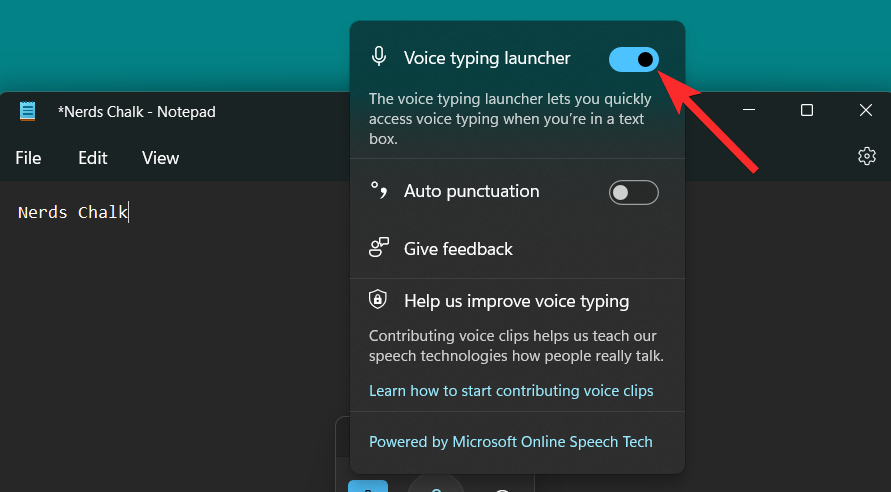Viewport: 891px width, 492px height.
Task: Open the Edit menu in Notepad
Action: point(93,158)
